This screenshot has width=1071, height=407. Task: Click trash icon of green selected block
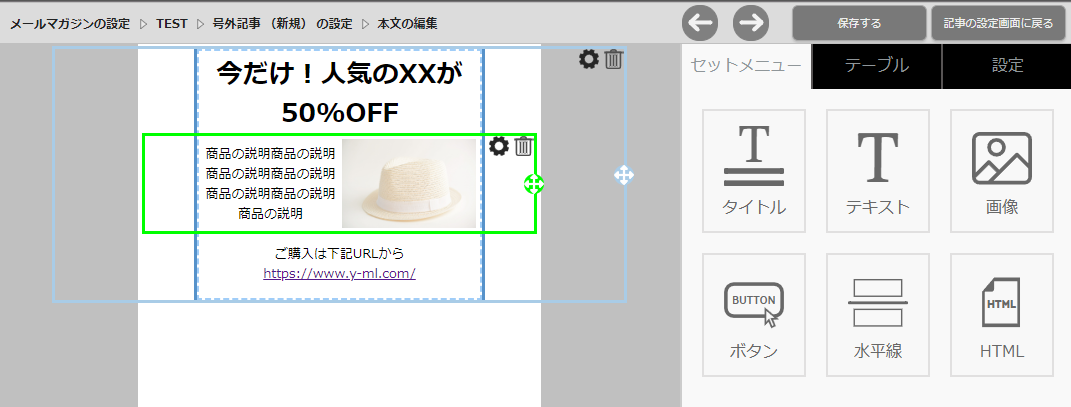(523, 147)
